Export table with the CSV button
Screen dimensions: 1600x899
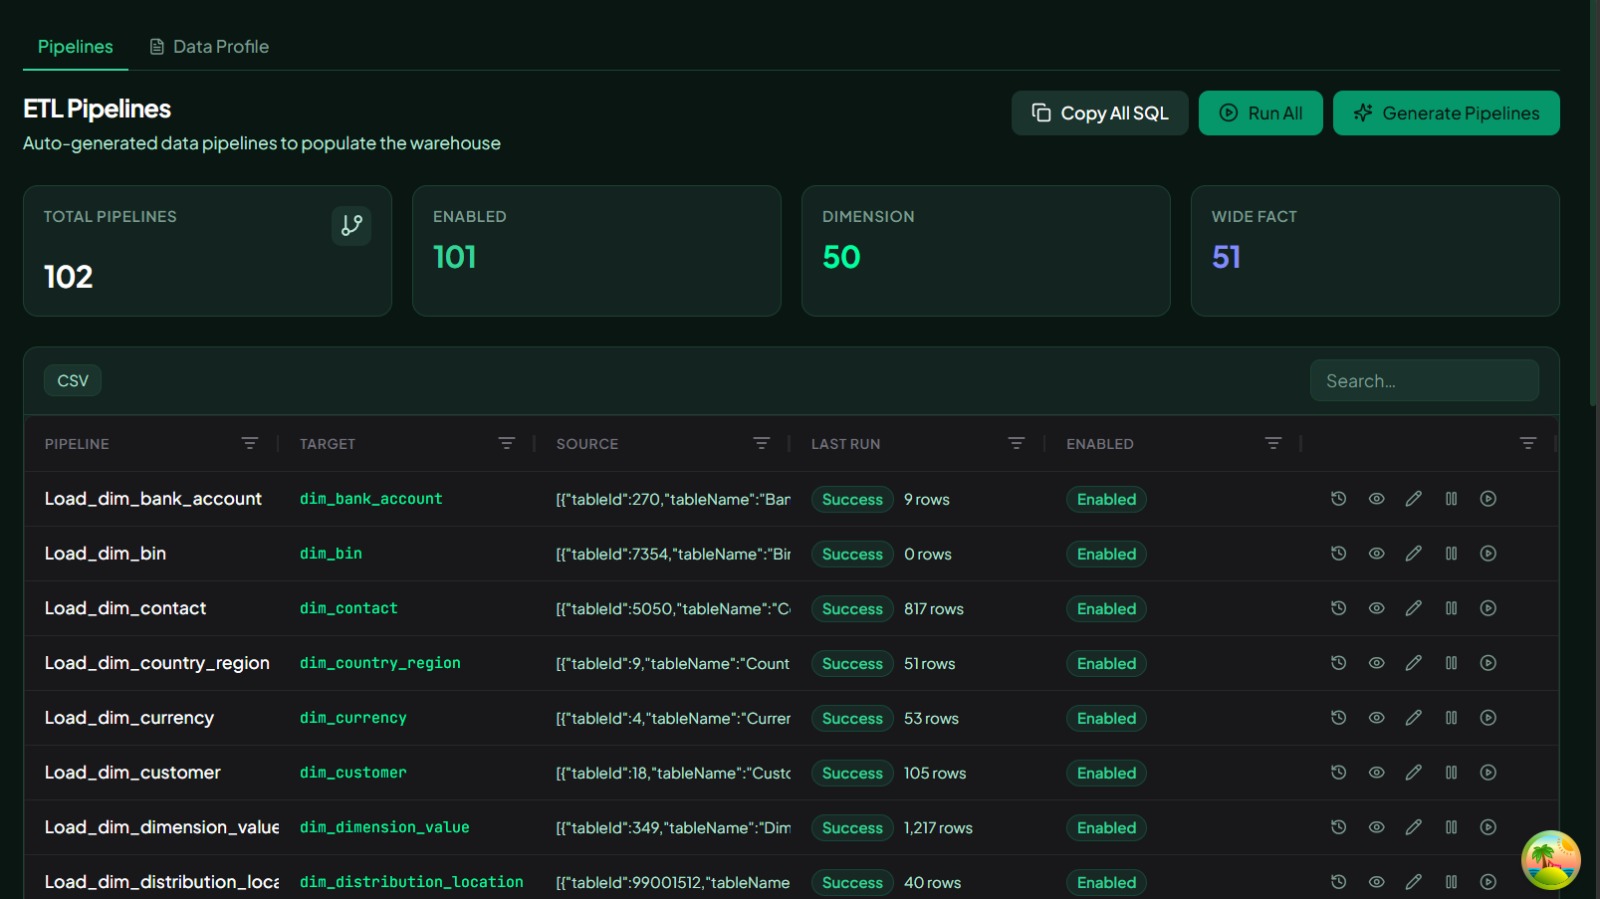pyautogui.click(x=73, y=380)
